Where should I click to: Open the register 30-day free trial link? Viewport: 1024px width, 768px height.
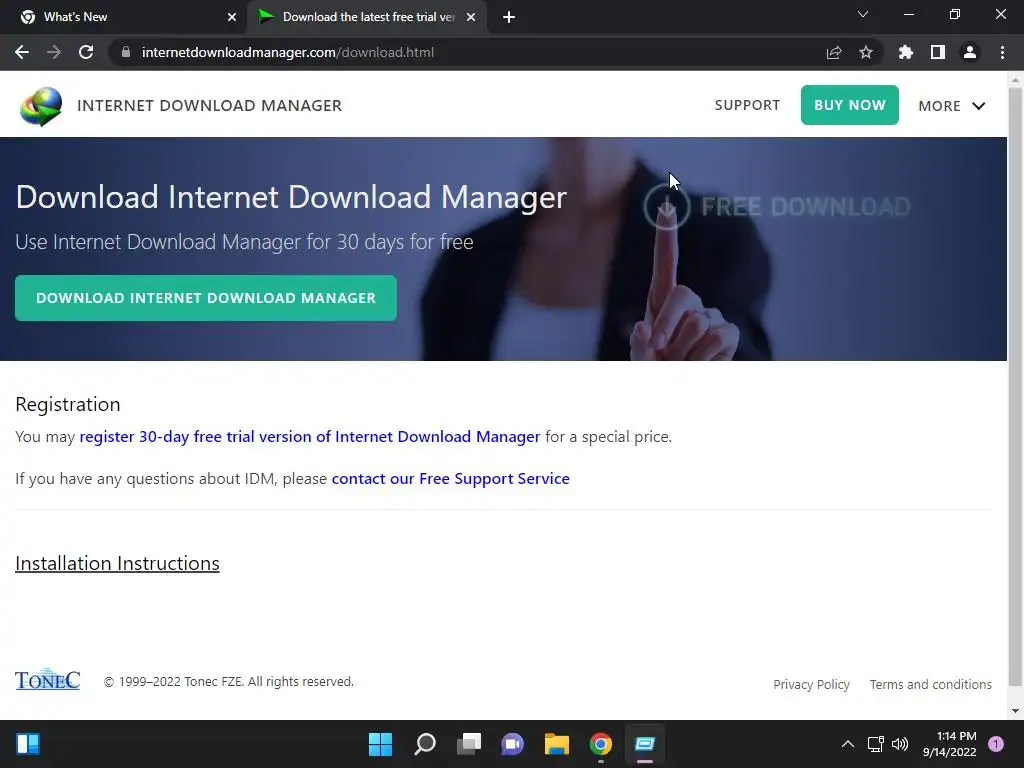click(x=310, y=436)
